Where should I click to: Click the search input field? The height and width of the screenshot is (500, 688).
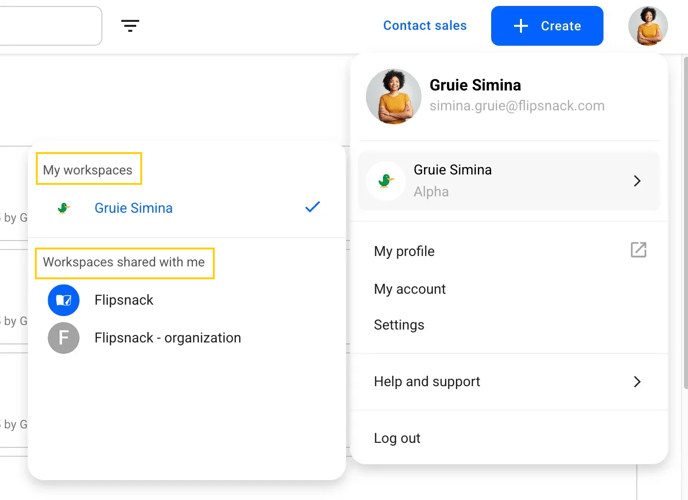pos(50,25)
